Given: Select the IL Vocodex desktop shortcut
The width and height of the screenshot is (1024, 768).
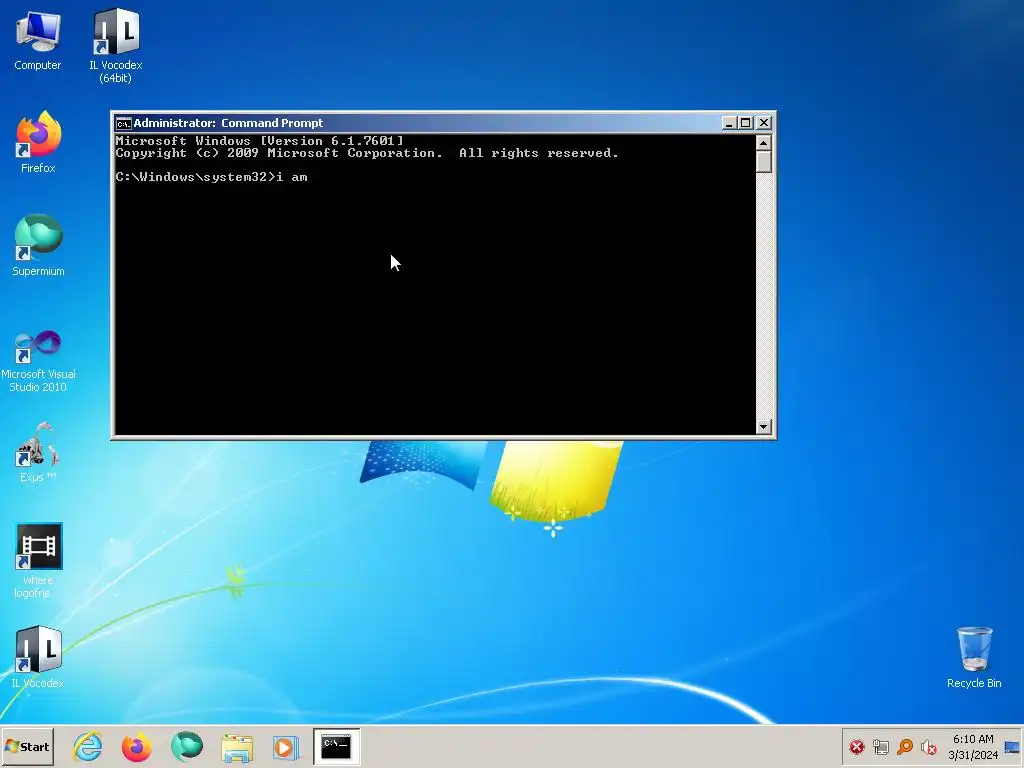Looking at the screenshot, I should pyautogui.click(x=38, y=657).
